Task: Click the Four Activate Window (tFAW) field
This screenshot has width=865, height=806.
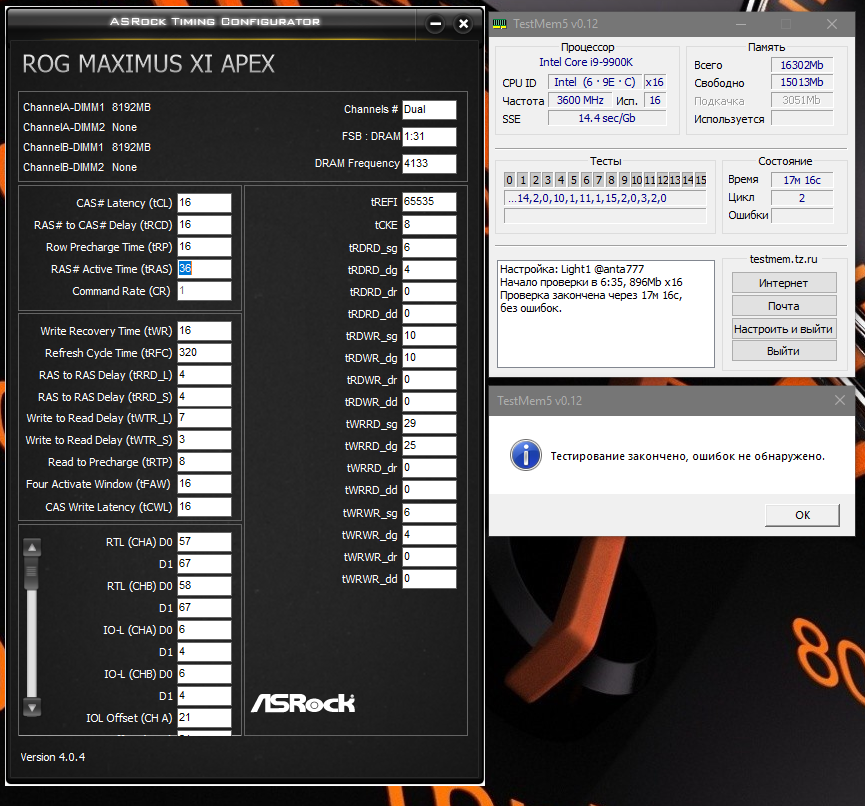Action: tap(204, 484)
